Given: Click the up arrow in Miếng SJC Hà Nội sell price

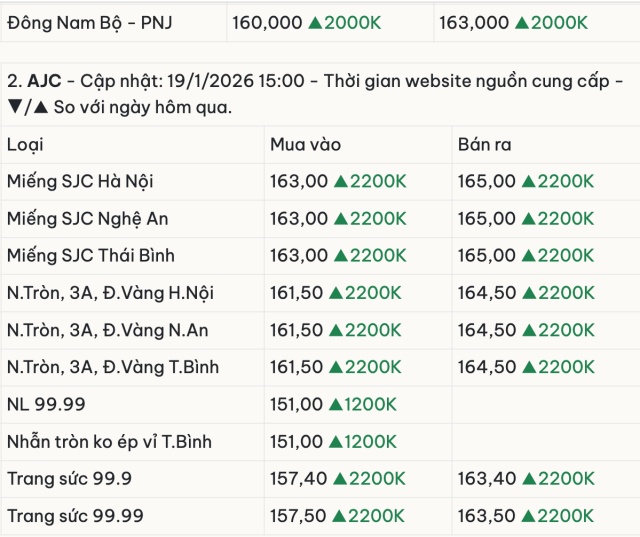Looking at the screenshot, I should pyautogui.click(x=528, y=181).
